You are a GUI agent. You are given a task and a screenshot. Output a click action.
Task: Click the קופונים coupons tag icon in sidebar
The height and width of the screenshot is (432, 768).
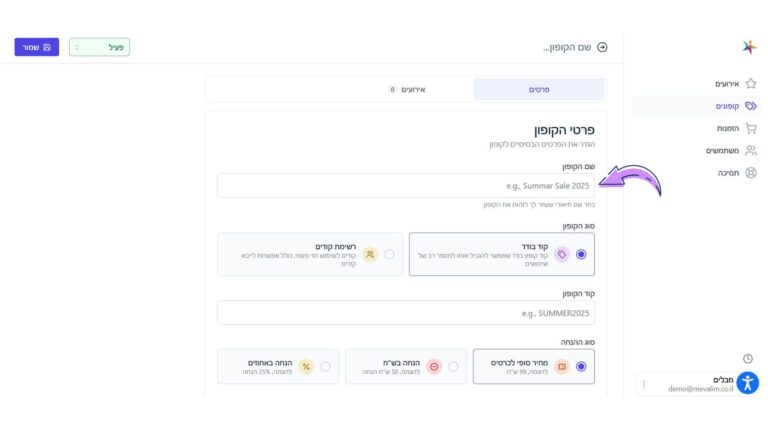click(x=751, y=105)
